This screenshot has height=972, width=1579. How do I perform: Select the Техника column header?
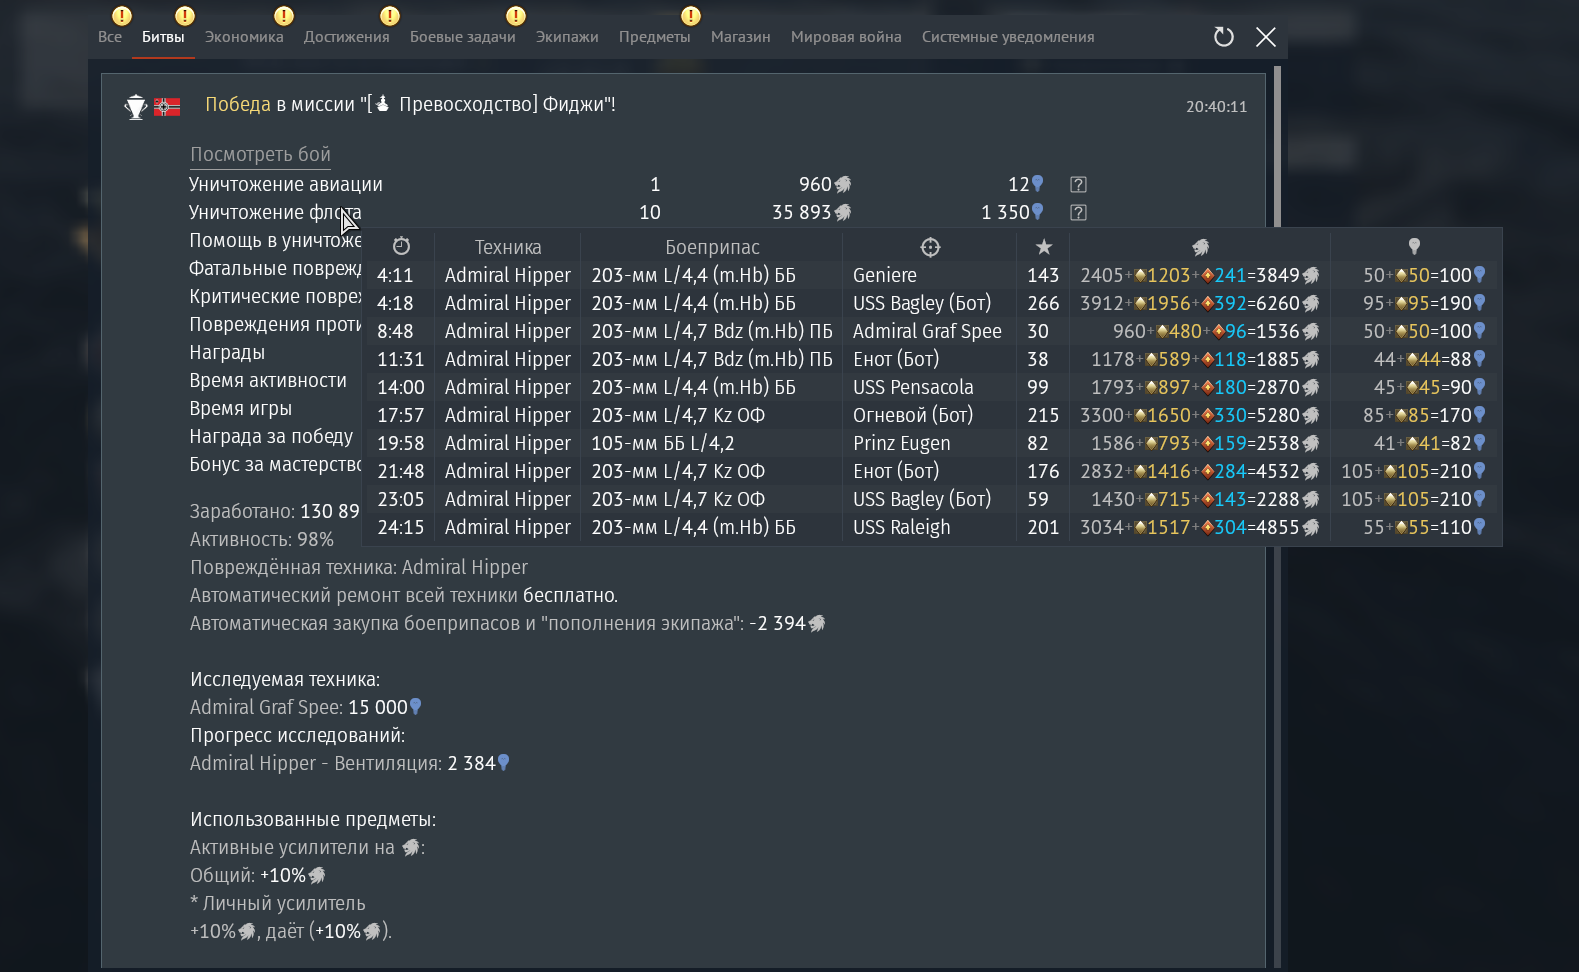coord(508,247)
